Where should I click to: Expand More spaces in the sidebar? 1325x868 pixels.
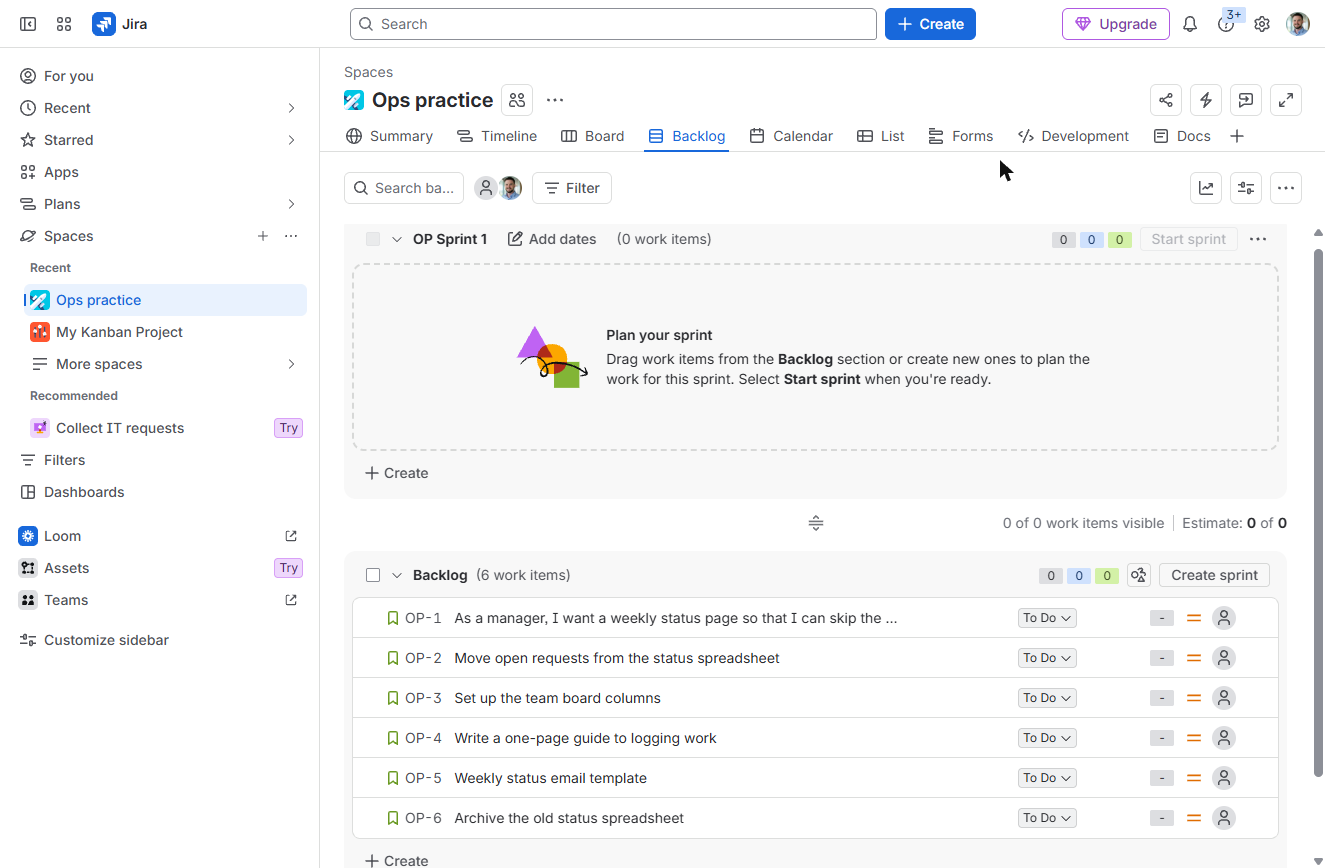166,364
